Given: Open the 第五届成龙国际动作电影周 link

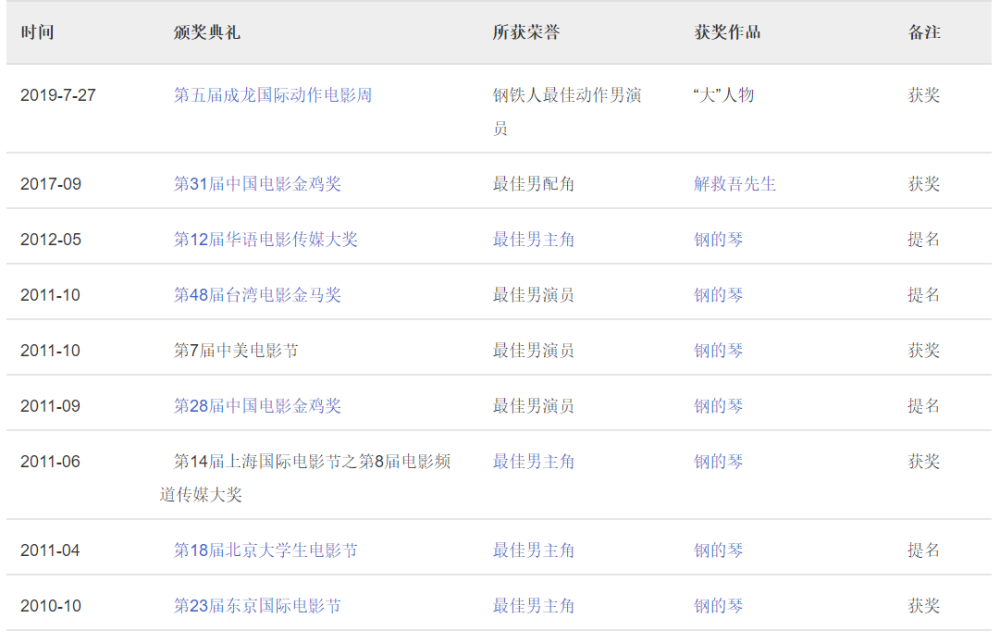Looking at the screenshot, I should click(272, 95).
